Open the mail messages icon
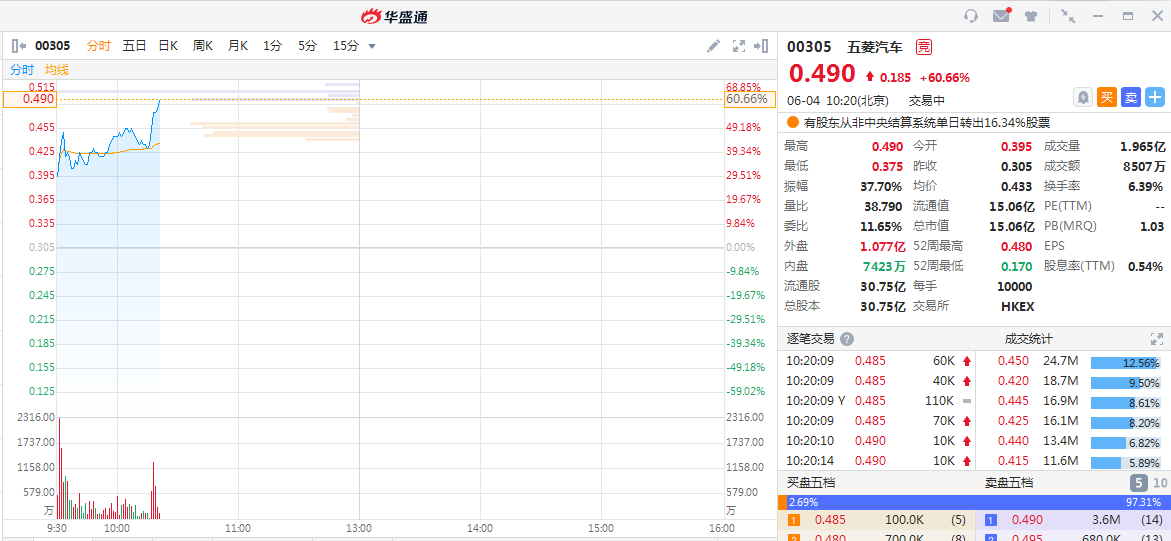The width and height of the screenshot is (1171, 541). coord(1001,16)
